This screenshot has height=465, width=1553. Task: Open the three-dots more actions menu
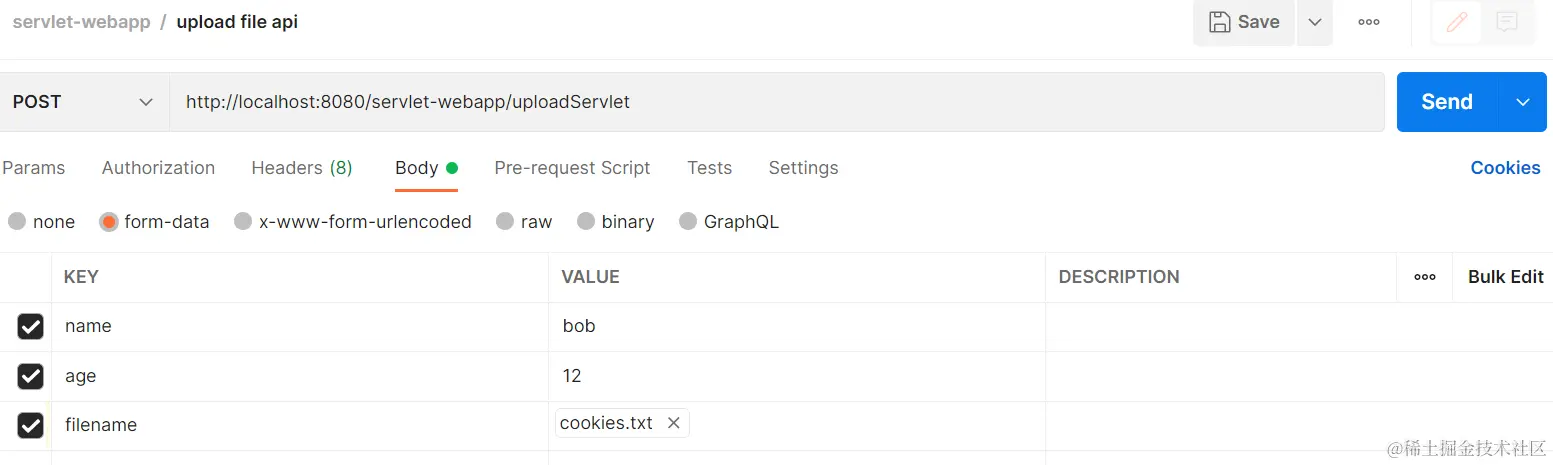(1368, 22)
